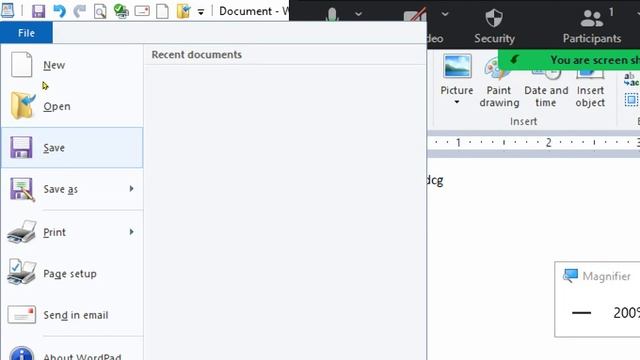Click the blue info icon for About WordPad
This screenshot has width=640, height=360.
click(21, 353)
